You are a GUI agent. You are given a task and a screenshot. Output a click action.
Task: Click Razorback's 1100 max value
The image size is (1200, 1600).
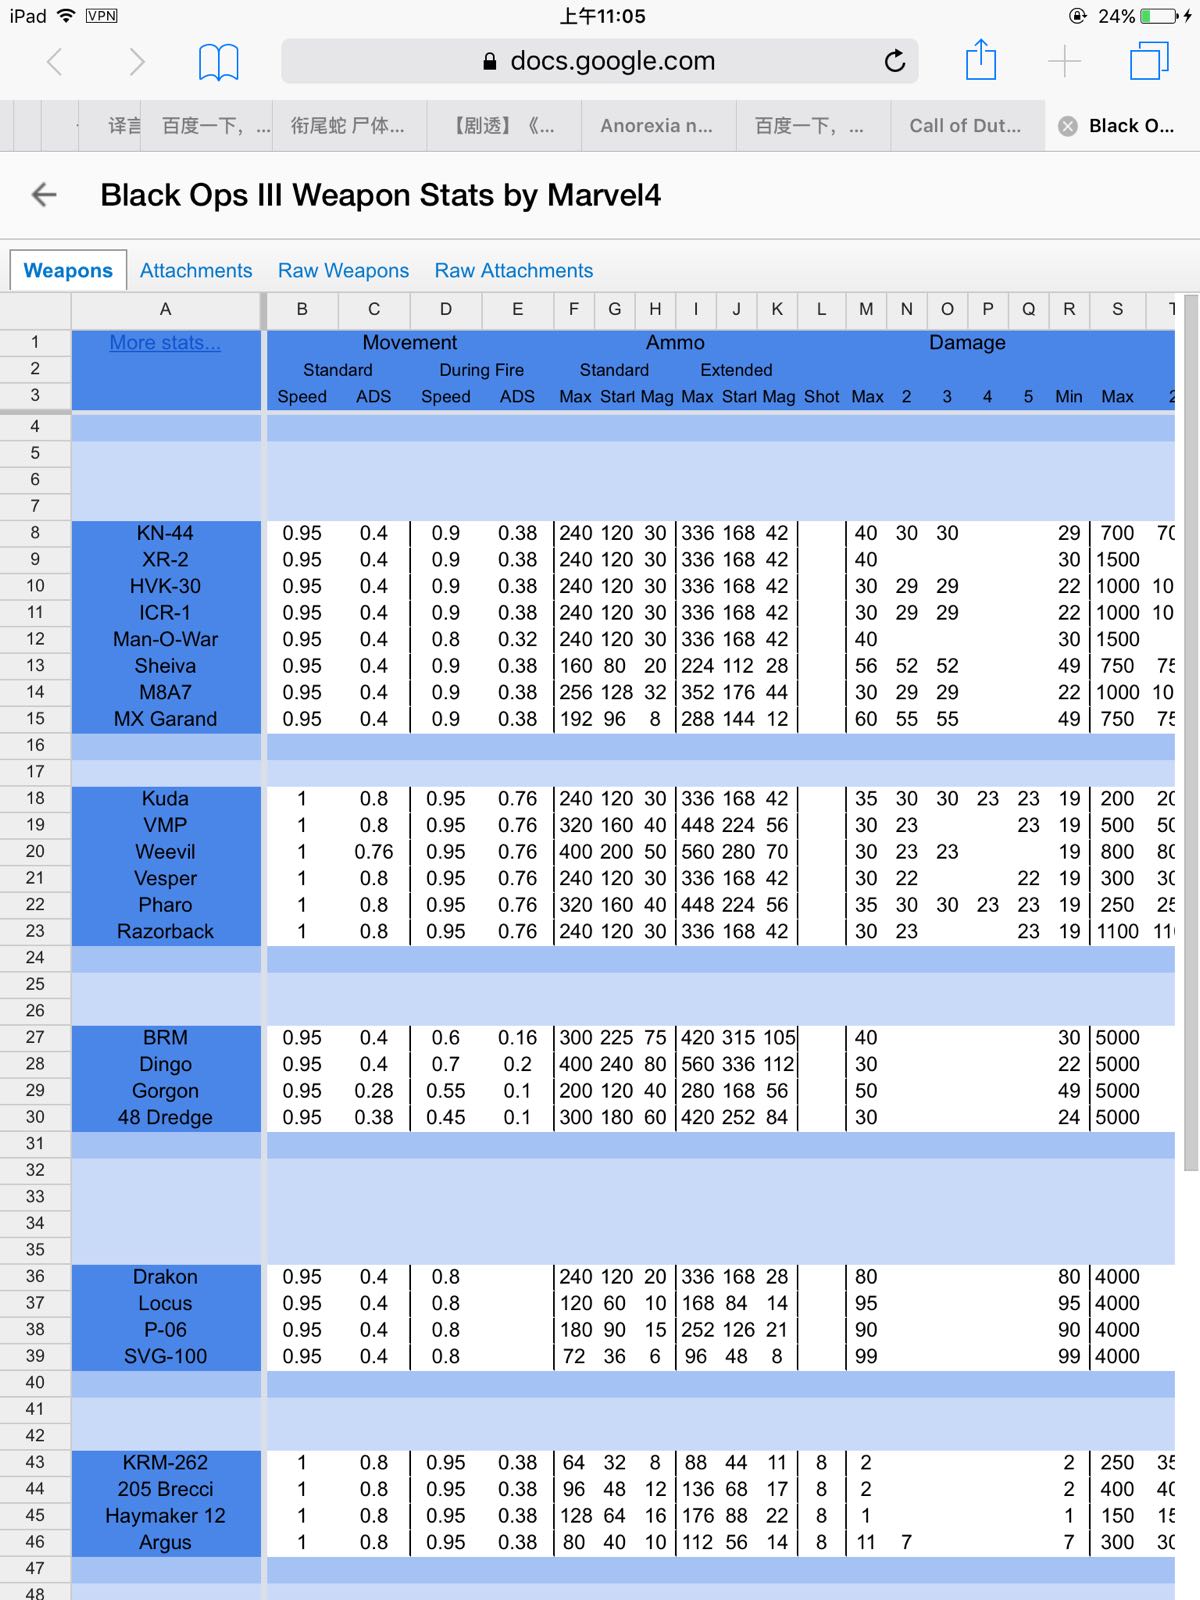[1117, 931]
